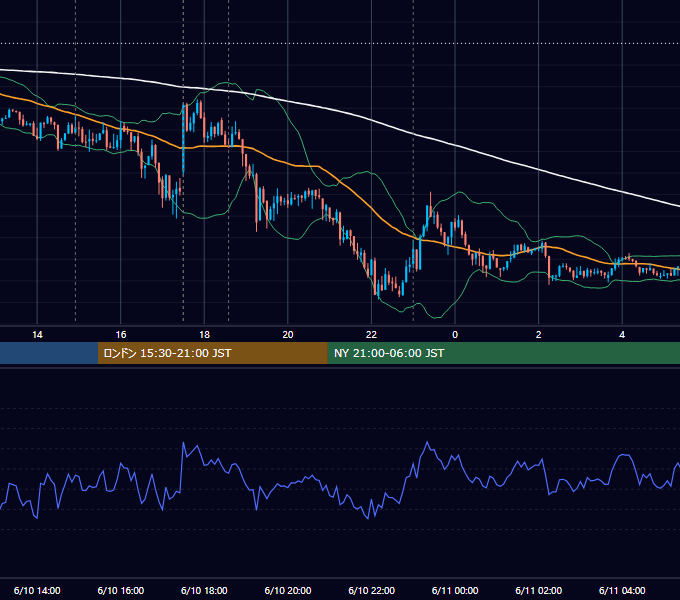The image size is (680, 600).
Task: Click hour label 2 on price chart axis
Action: pos(539,335)
